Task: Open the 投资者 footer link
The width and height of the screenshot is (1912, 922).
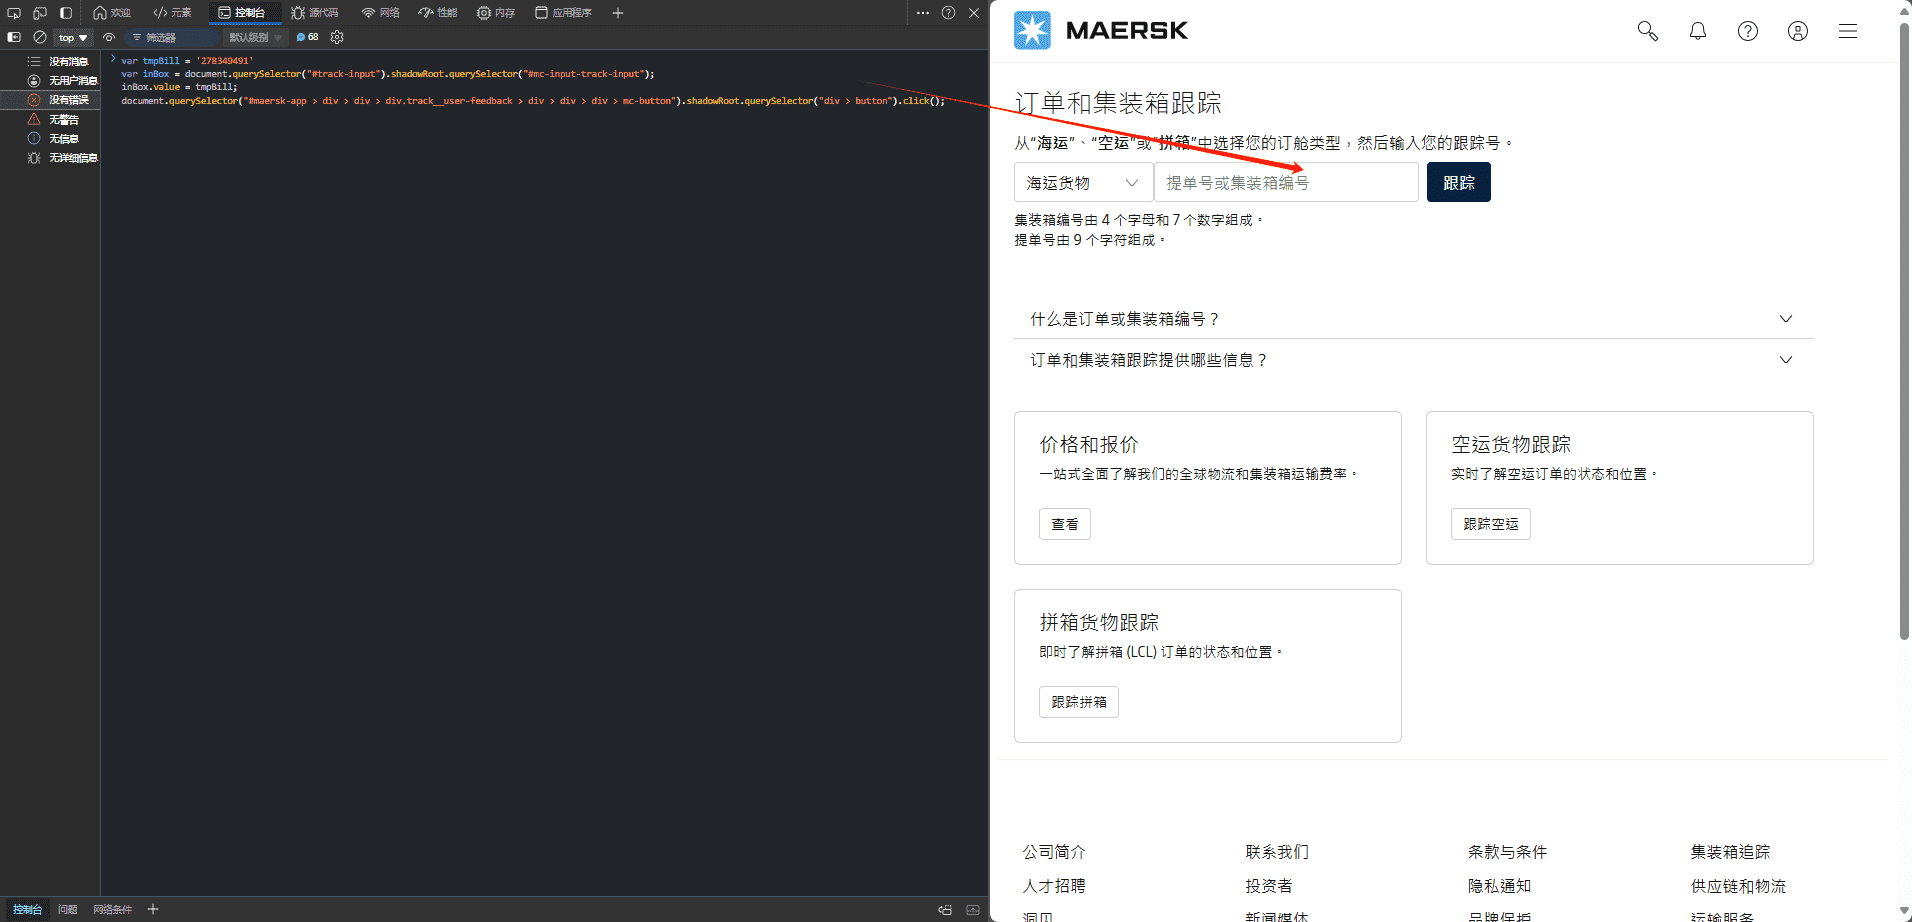Action: 1269,886
